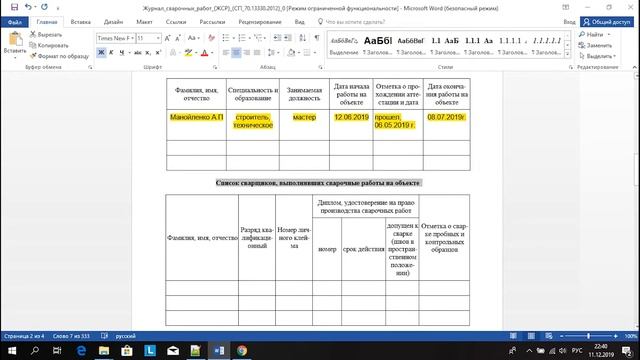Decrease the font size
Viewport: 640px width, 360px height.
tap(178, 38)
